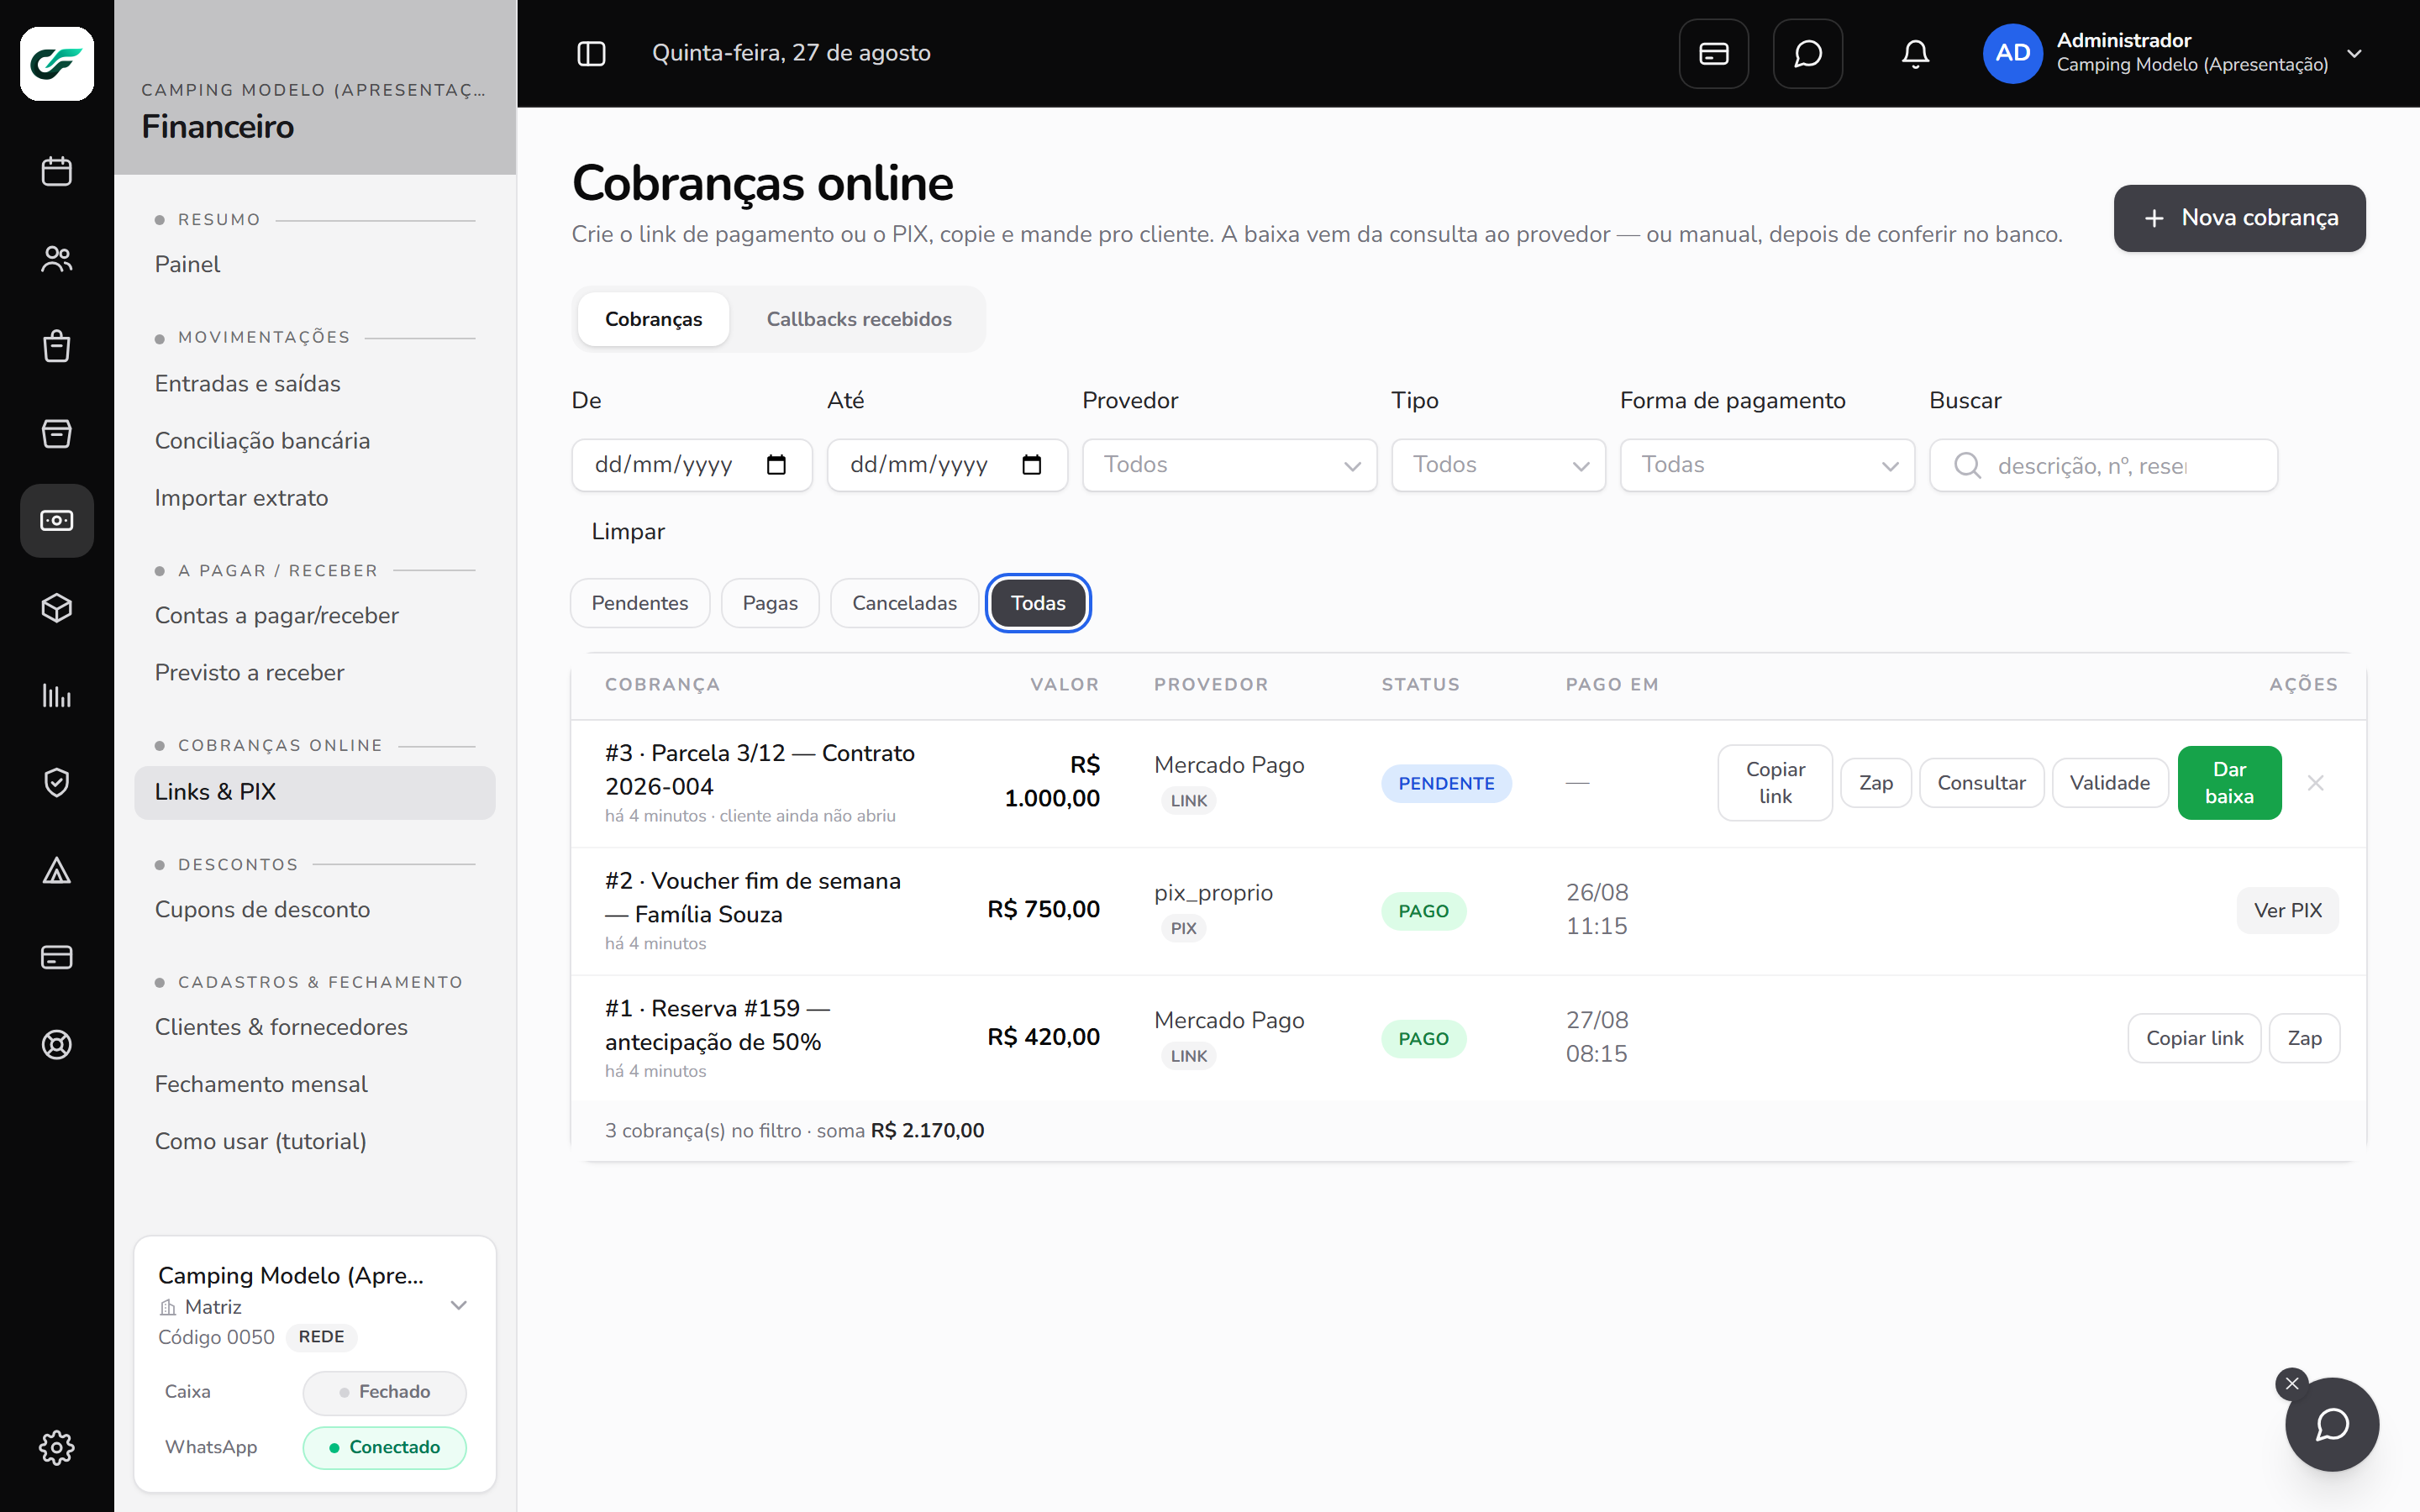Open the storefront icon in the left rail
The image size is (2420, 1512).
pyautogui.click(x=57, y=433)
